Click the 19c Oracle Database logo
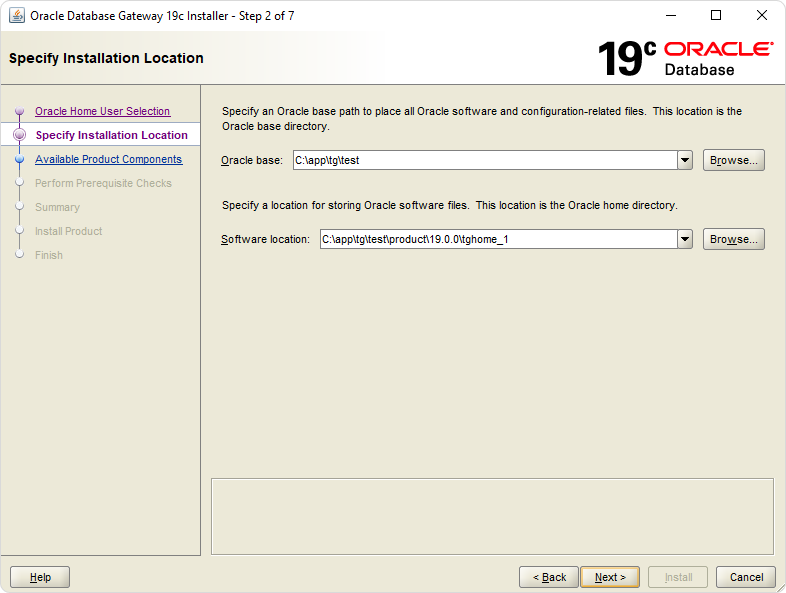This screenshot has height=593, width=786. pos(685,59)
